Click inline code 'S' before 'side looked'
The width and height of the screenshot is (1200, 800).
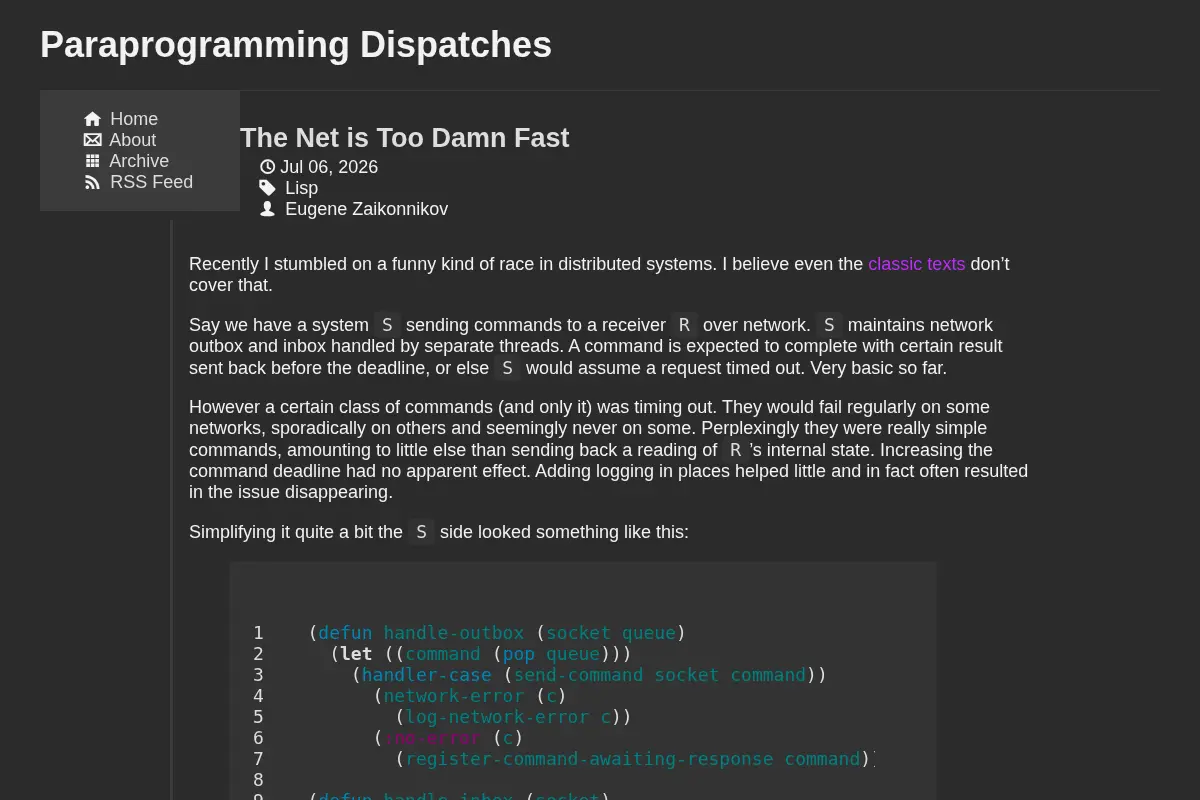point(421,532)
